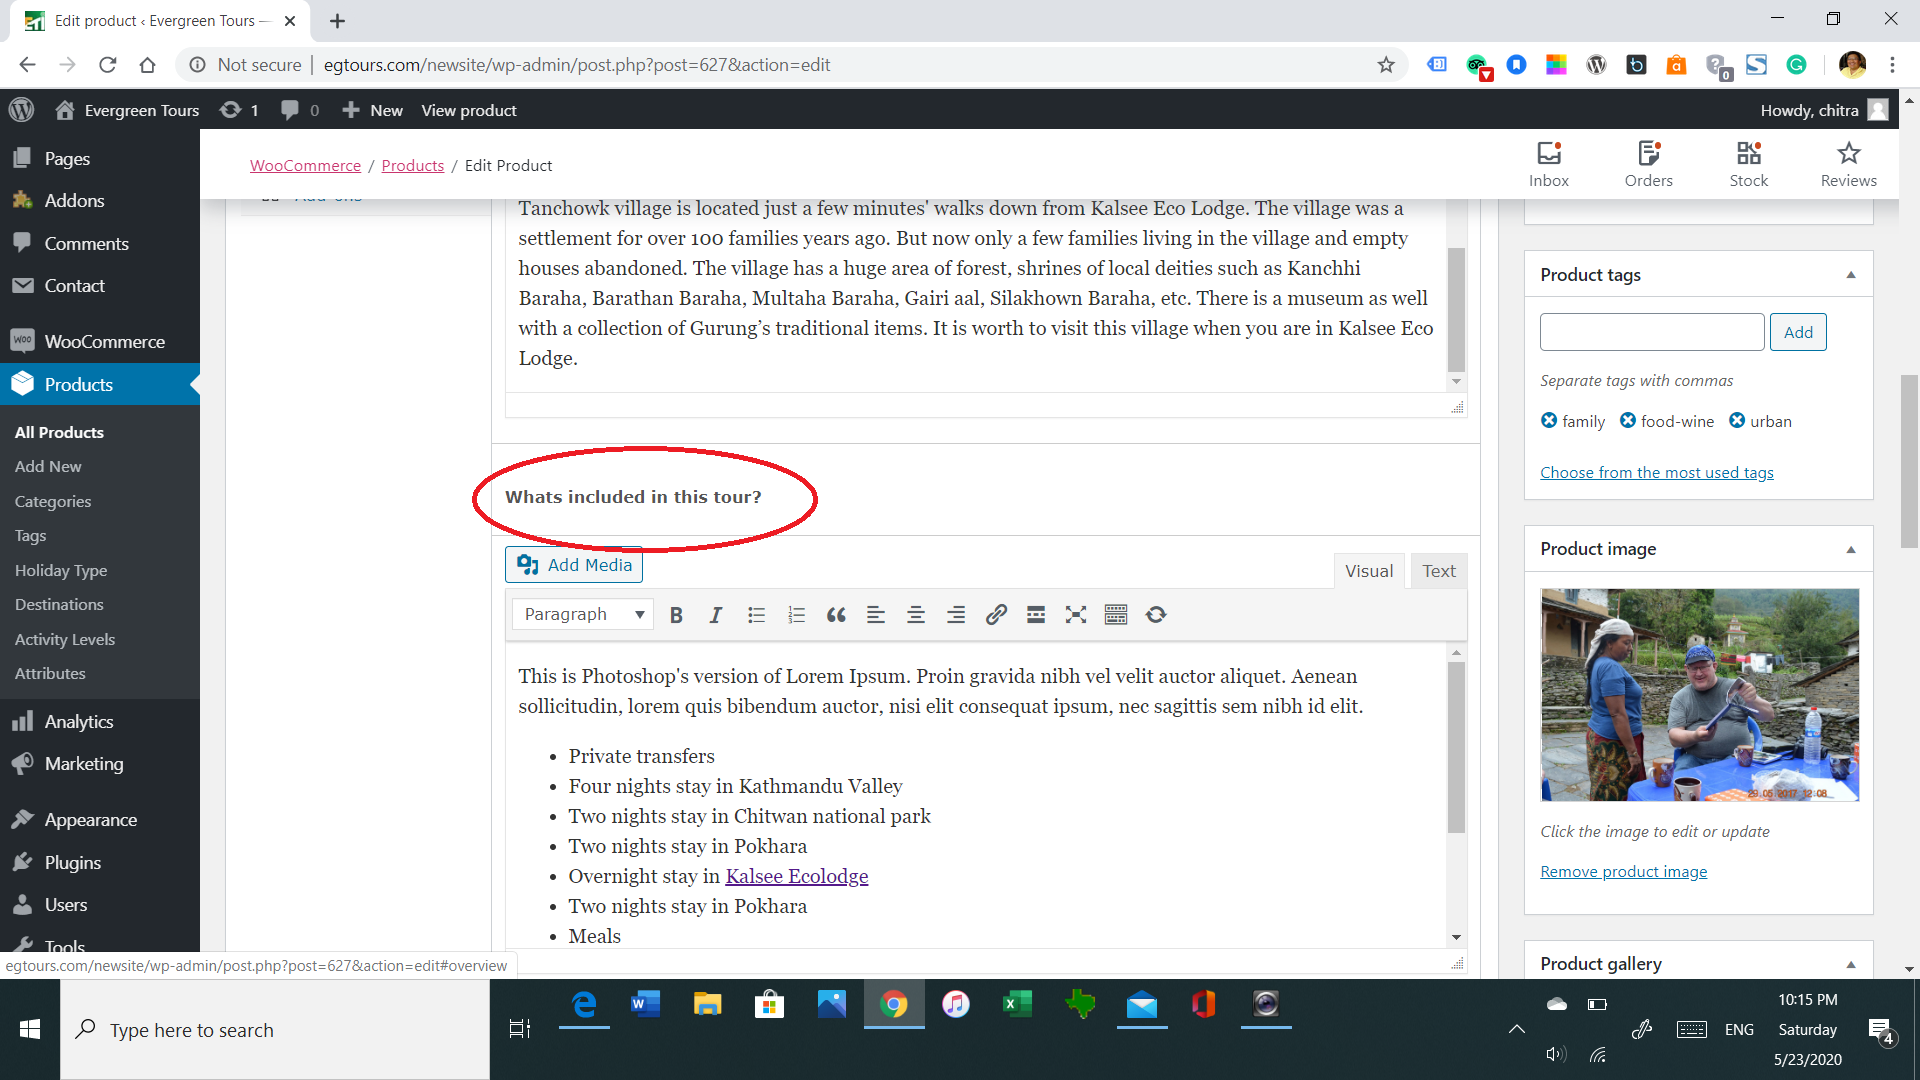Switch editor to Text tab

coord(1439,571)
